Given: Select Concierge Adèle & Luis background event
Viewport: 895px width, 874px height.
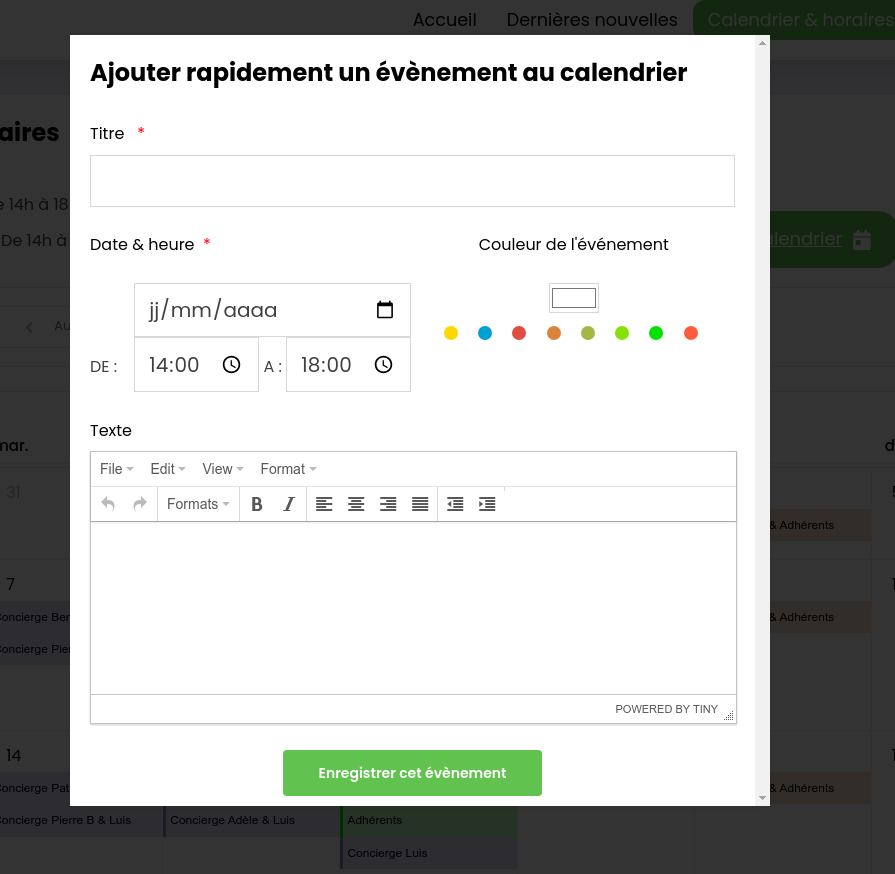Looking at the screenshot, I should [251, 820].
